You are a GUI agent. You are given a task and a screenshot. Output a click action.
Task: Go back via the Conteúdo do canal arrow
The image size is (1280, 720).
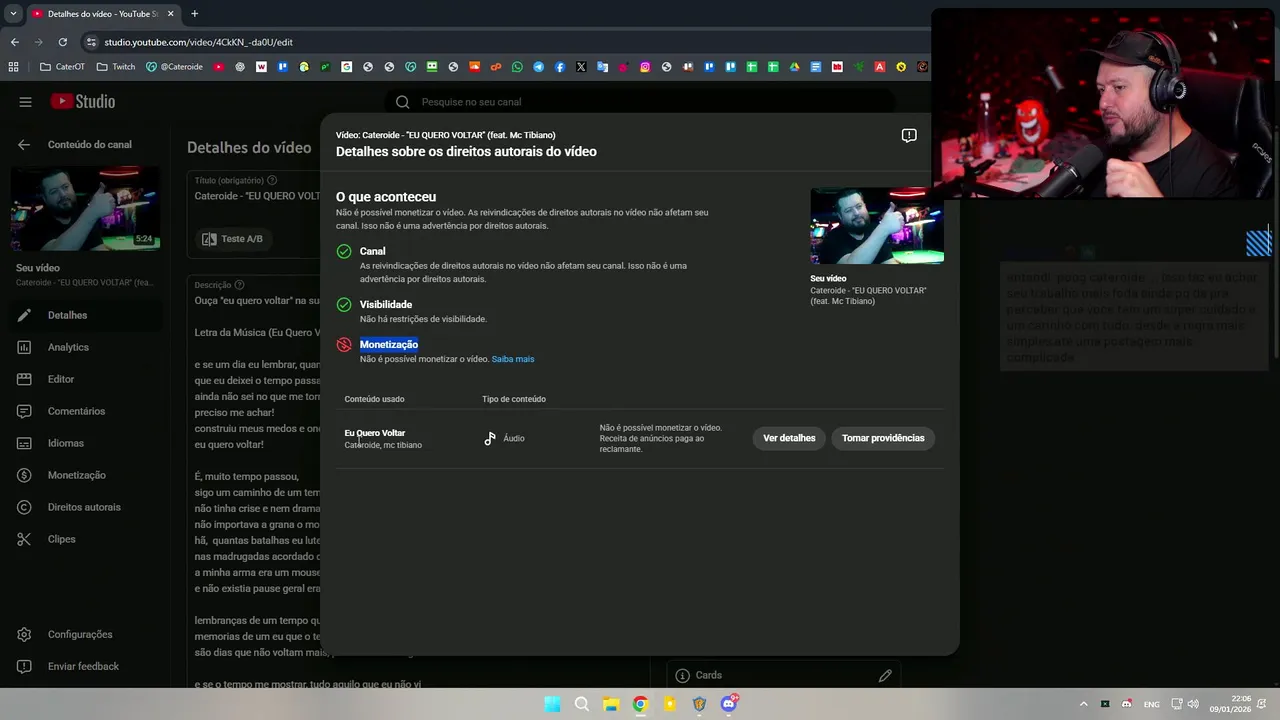[x=24, y=145]
